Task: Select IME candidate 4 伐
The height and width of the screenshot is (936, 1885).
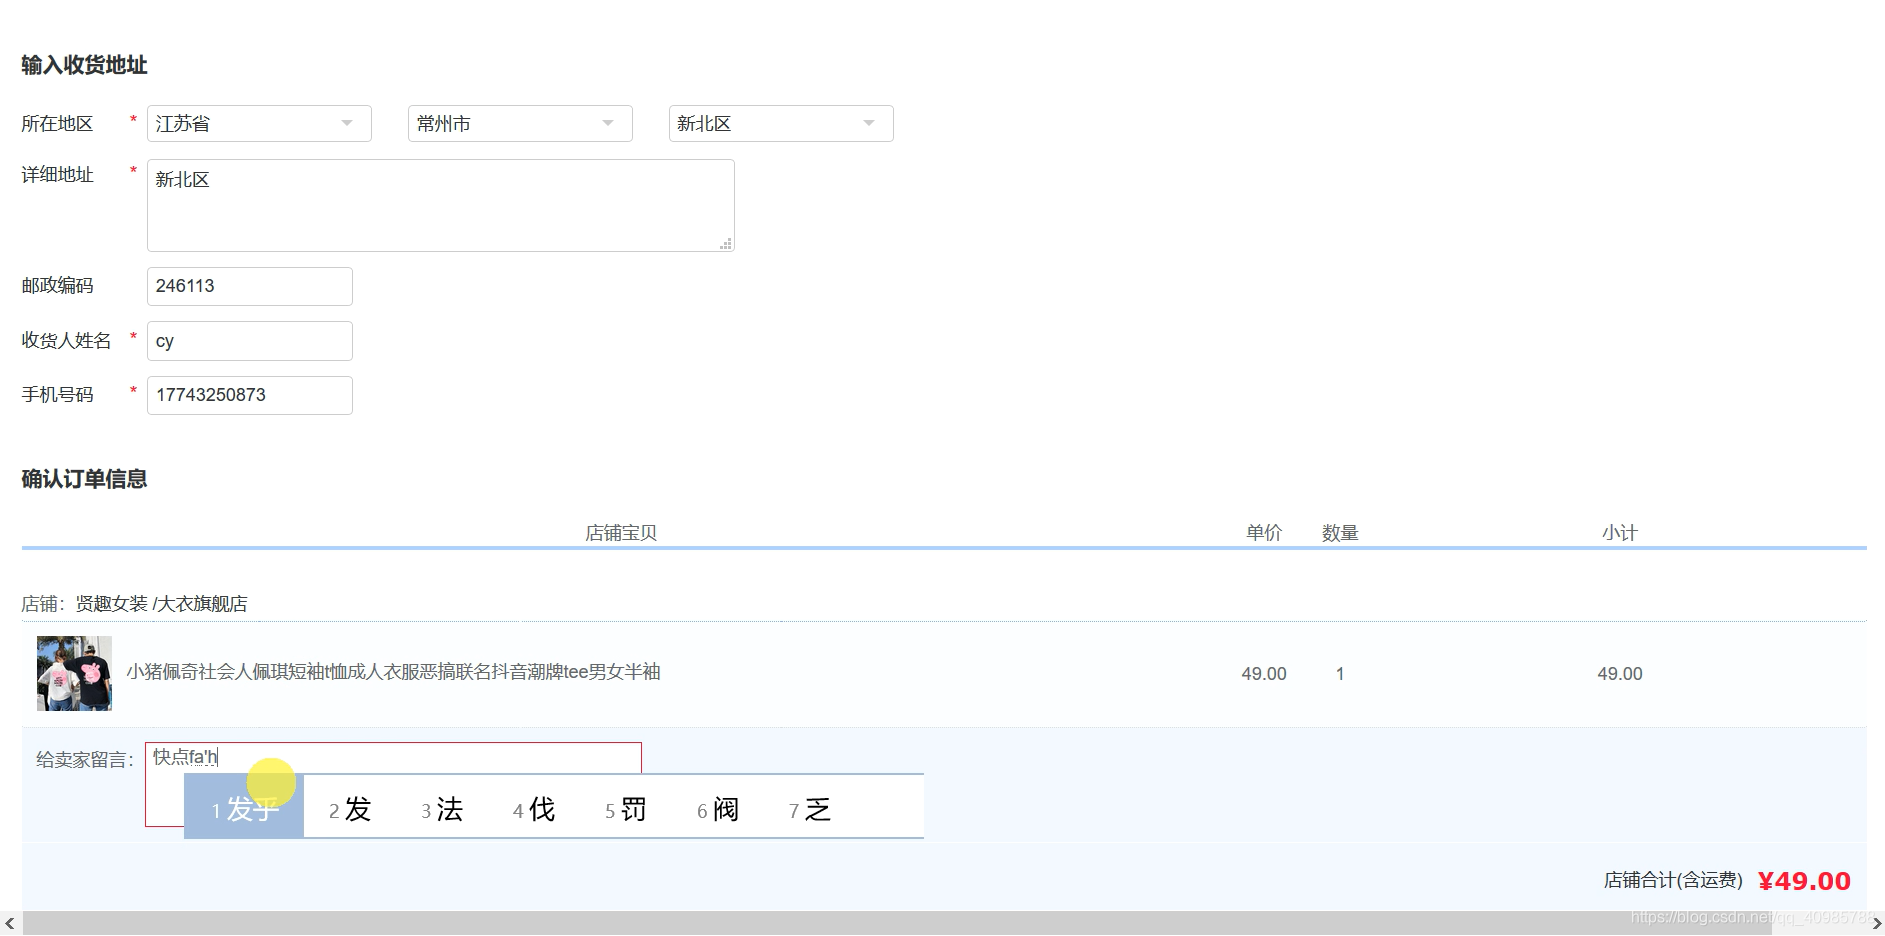Action: tap(534, 809)
